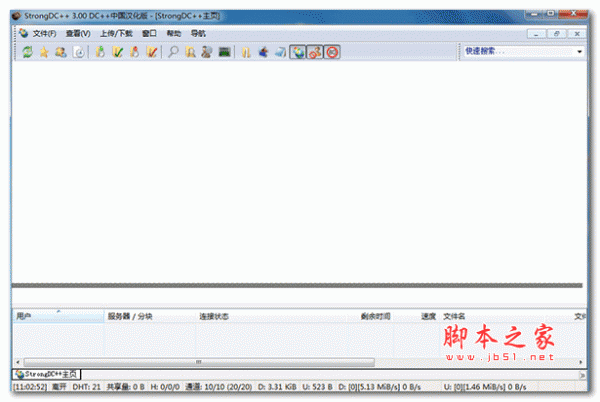The width and height of the screenshot is (600, 402).
Task: Click the download speed limit 5.13 MiB/s entry
Action: (379, 387)
